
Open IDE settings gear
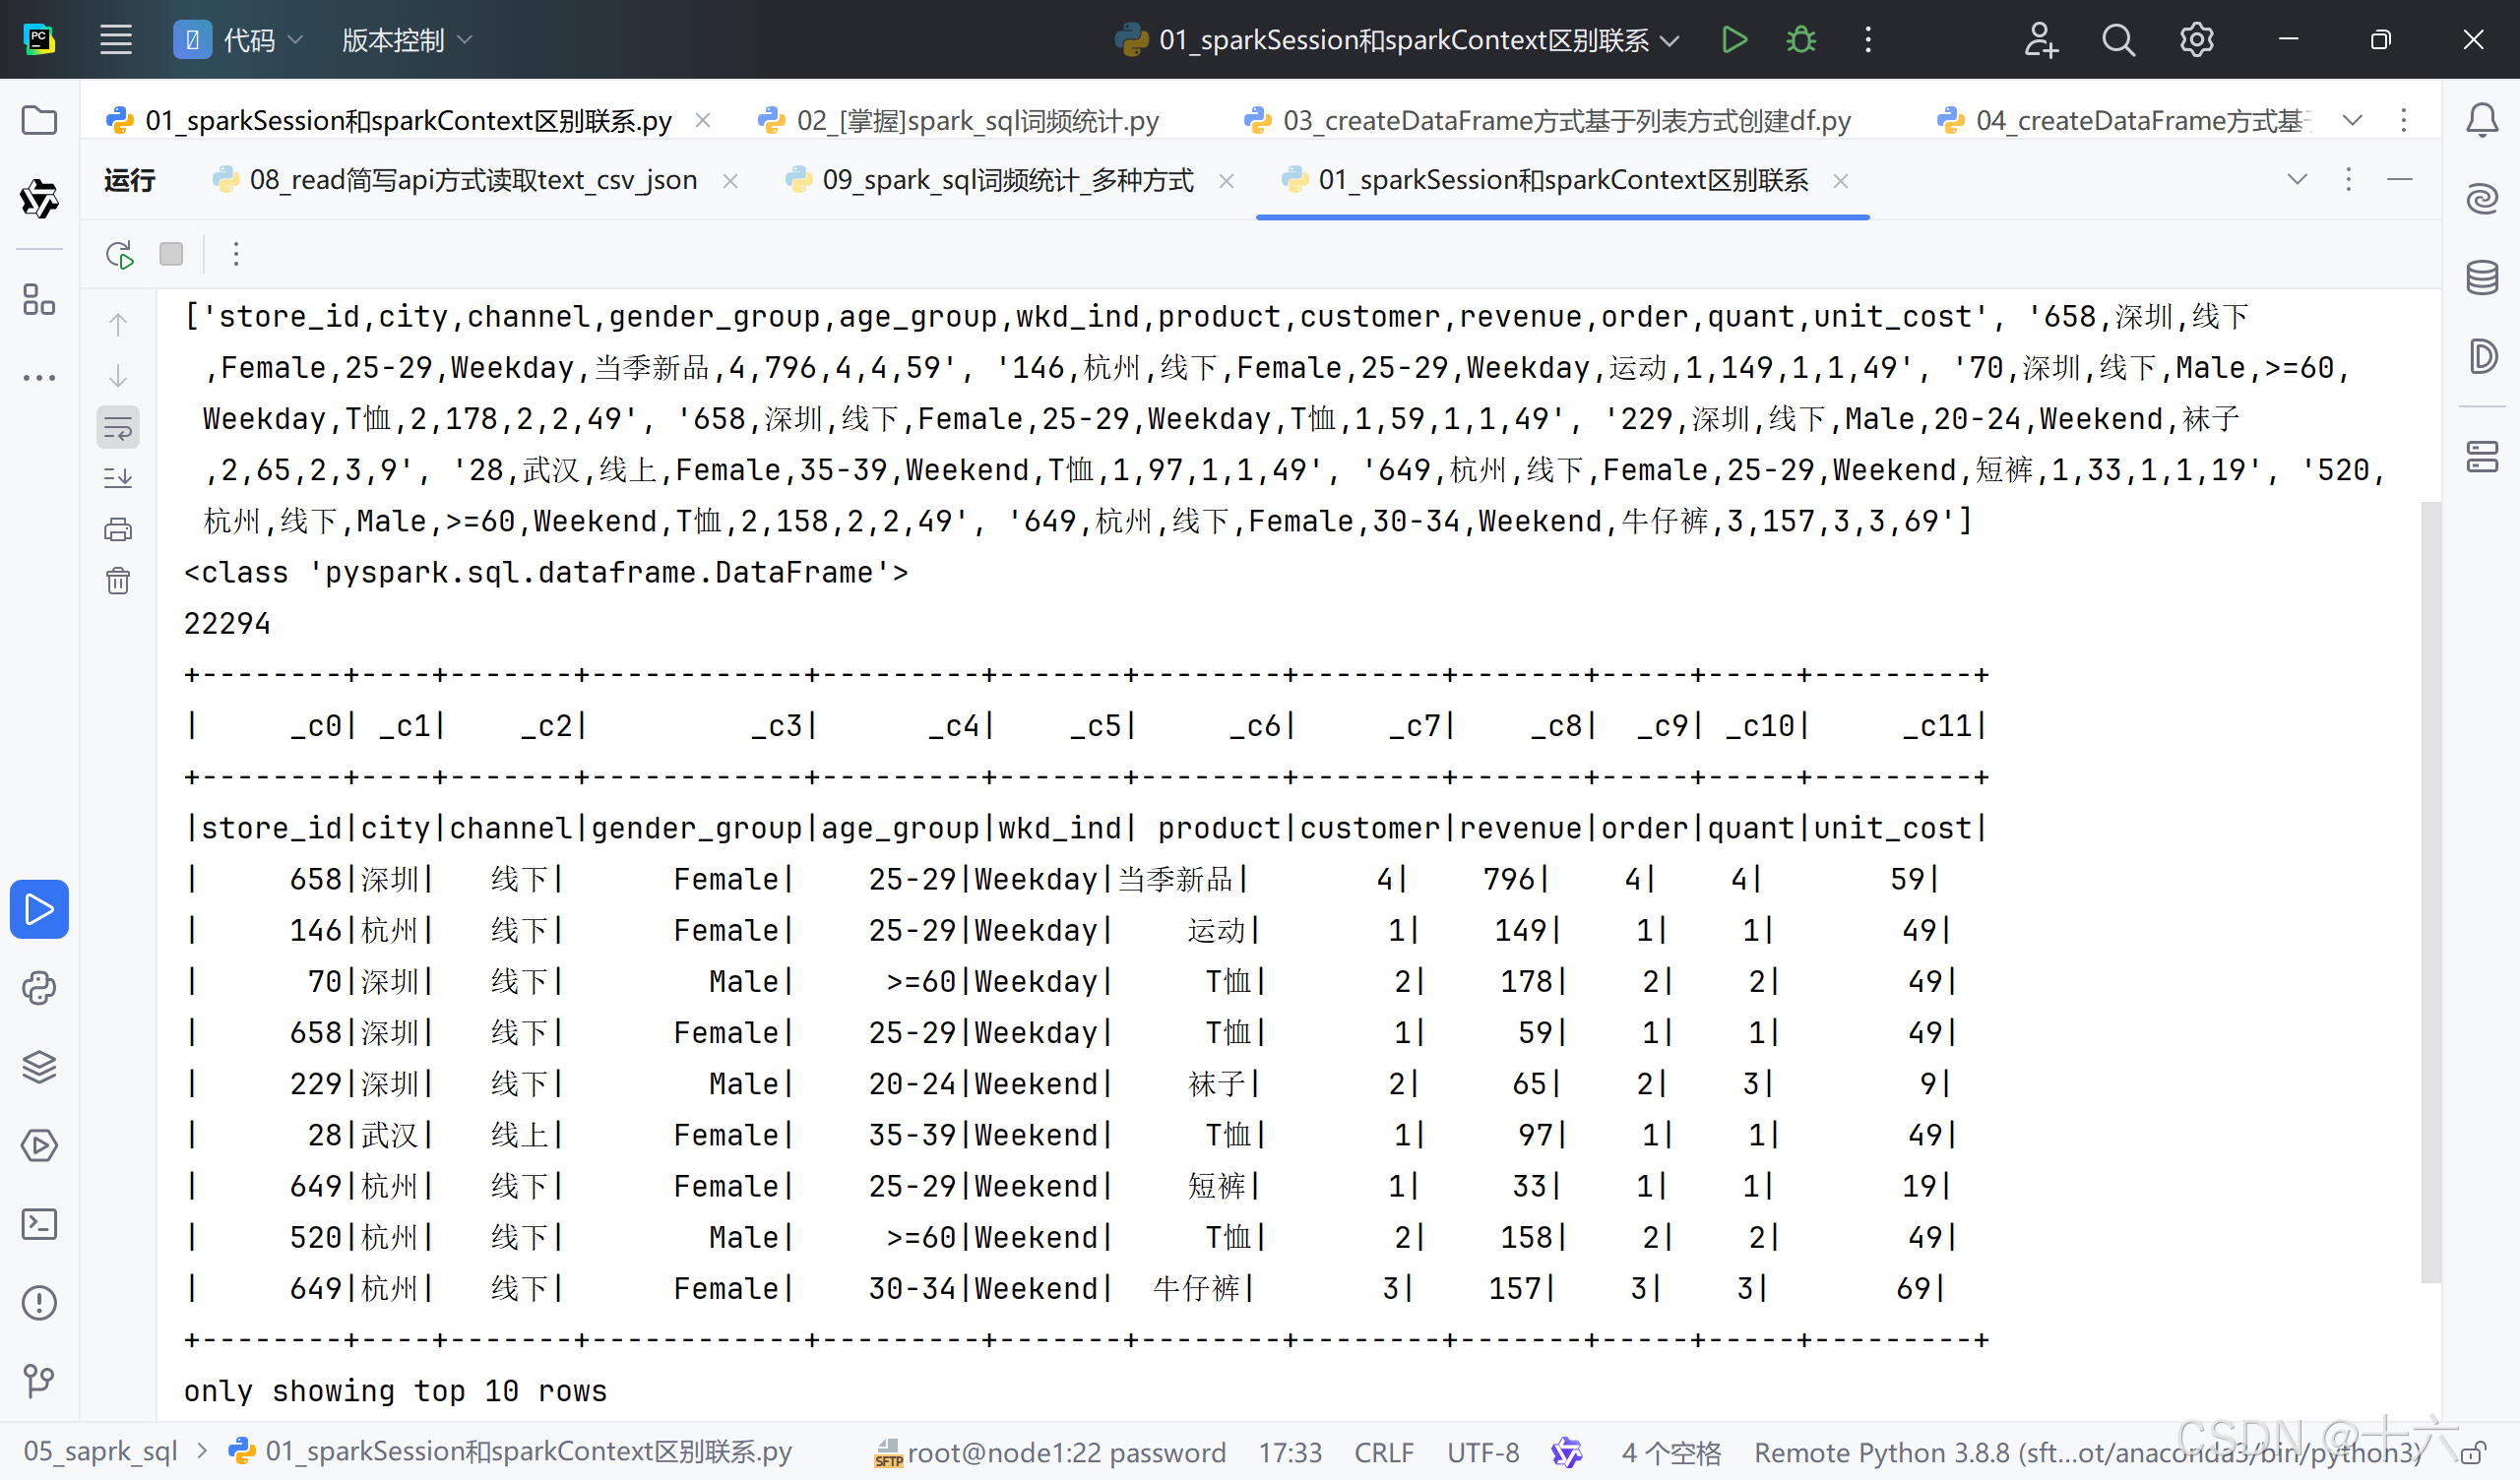(x=2197, y=40)
